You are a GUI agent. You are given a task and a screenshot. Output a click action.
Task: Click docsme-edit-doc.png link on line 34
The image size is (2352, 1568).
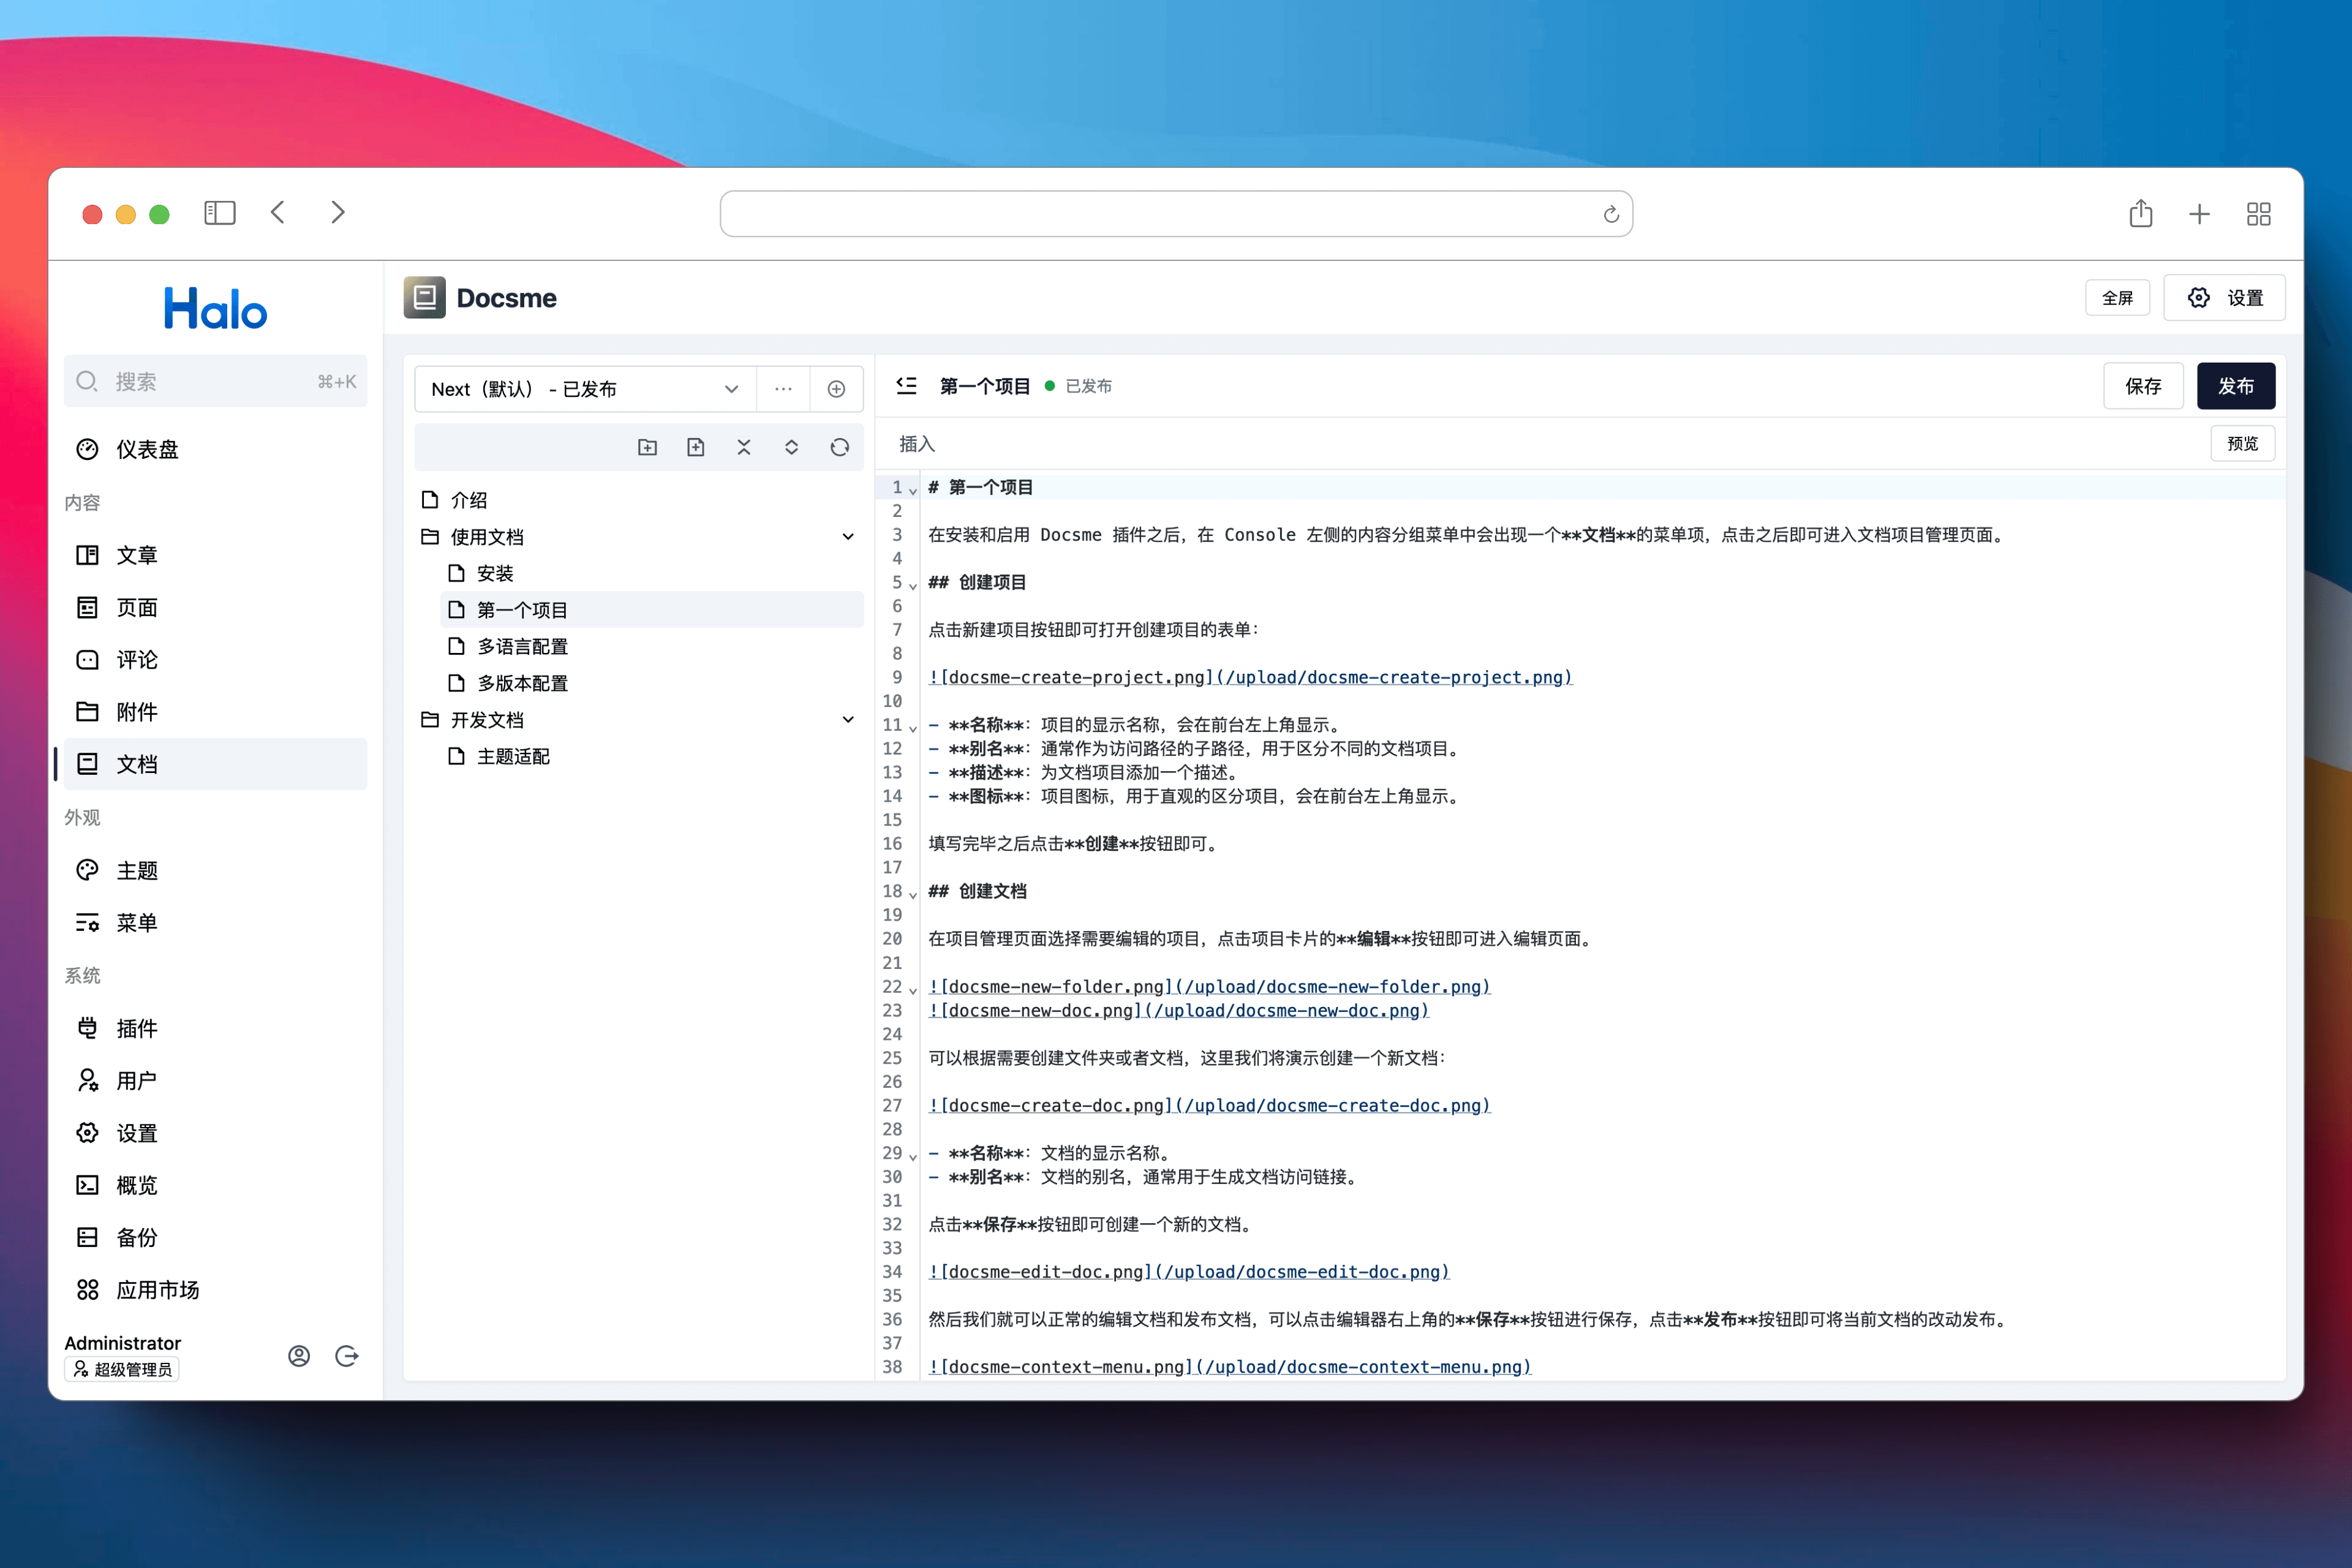click(x=1189, y=1272)
